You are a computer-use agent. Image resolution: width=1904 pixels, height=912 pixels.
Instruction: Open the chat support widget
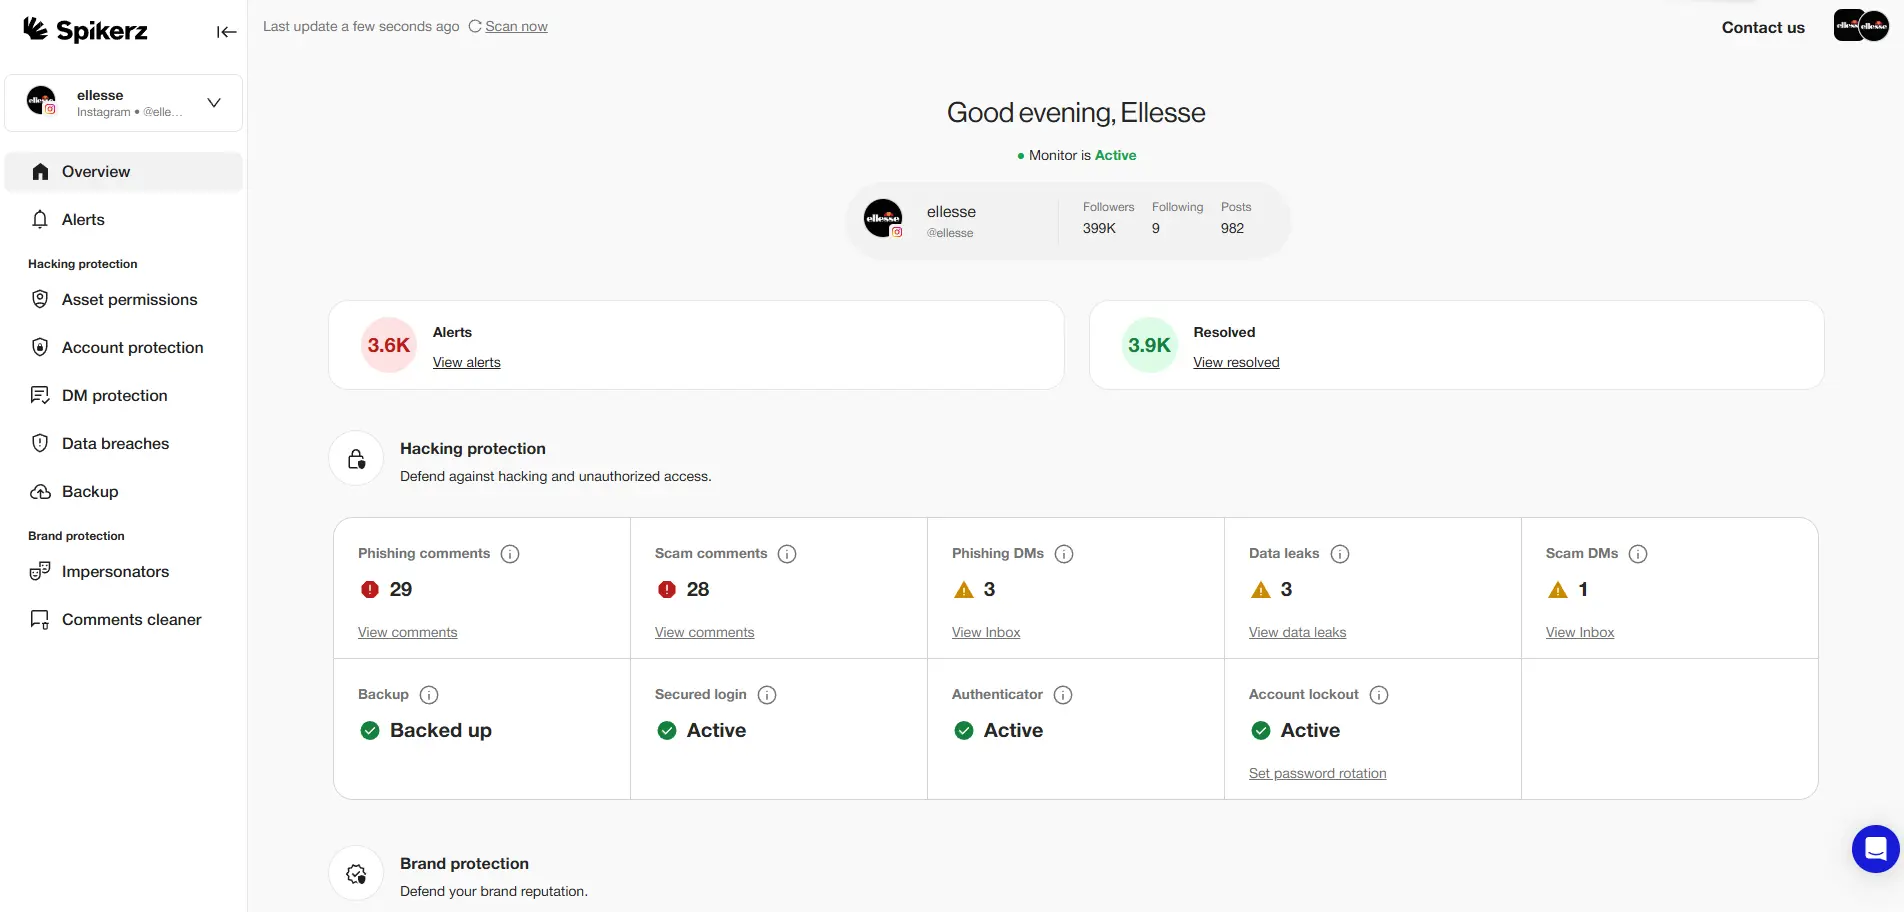pos(1875,849)
